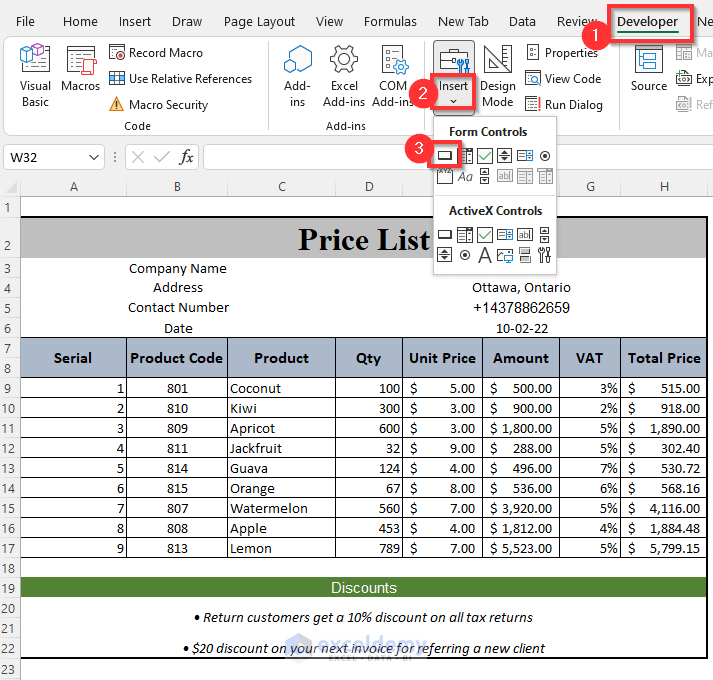The image size is (713, 680).
Task: Open COM Add-ins
Action: tap(393, 76)
